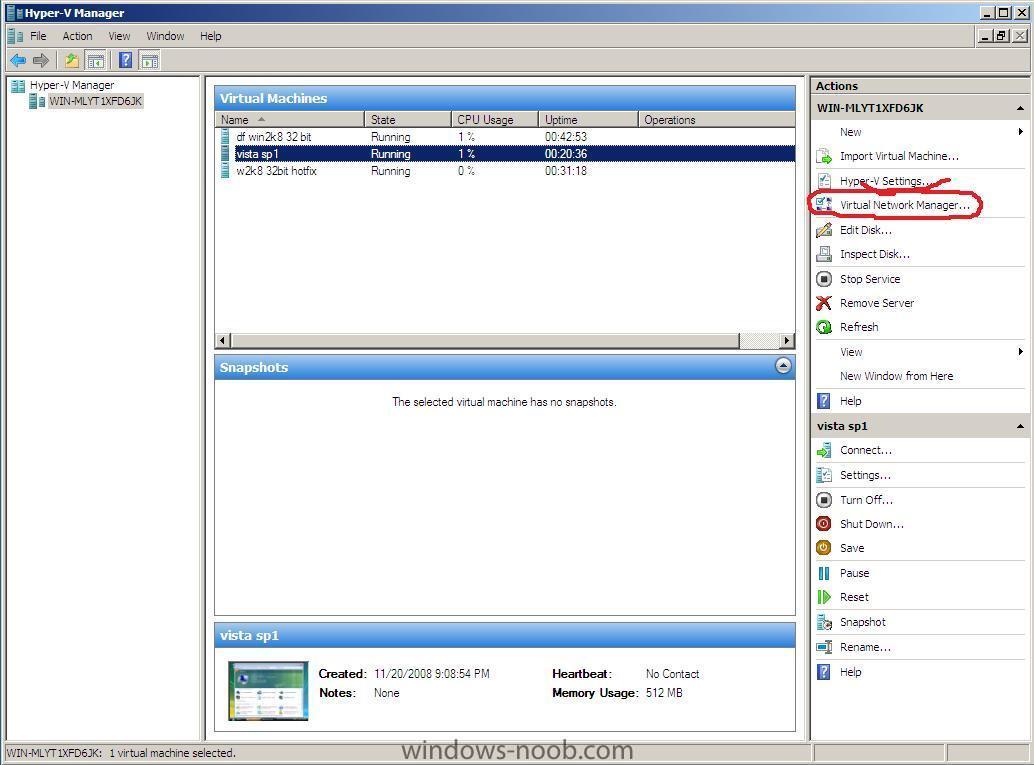This screenshot has height=765, width=1034.
Task: Restore the inner MDI window button
Action: point(1001,36)
